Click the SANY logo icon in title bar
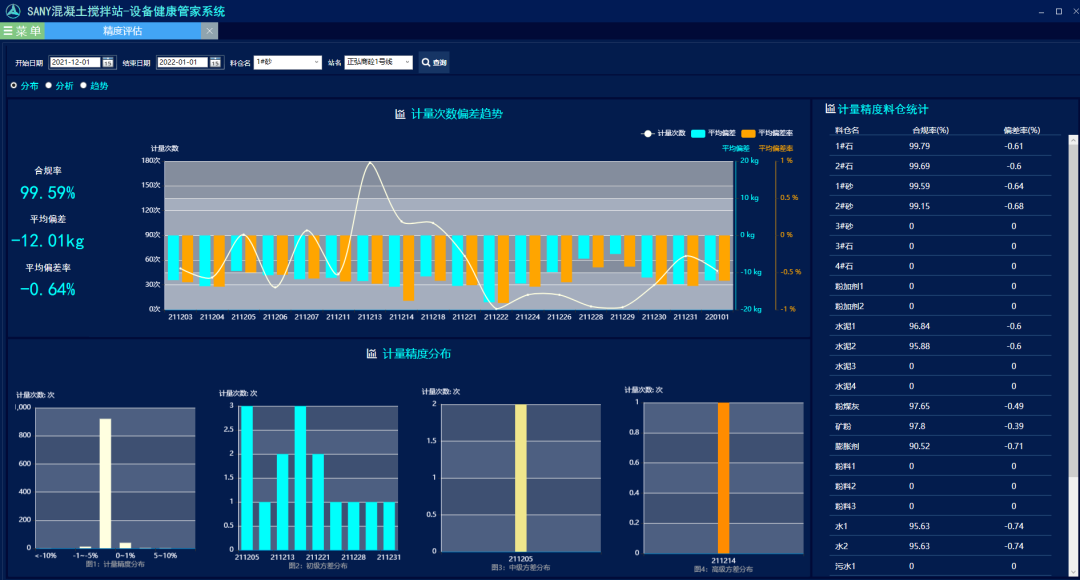 click(12, 11)
